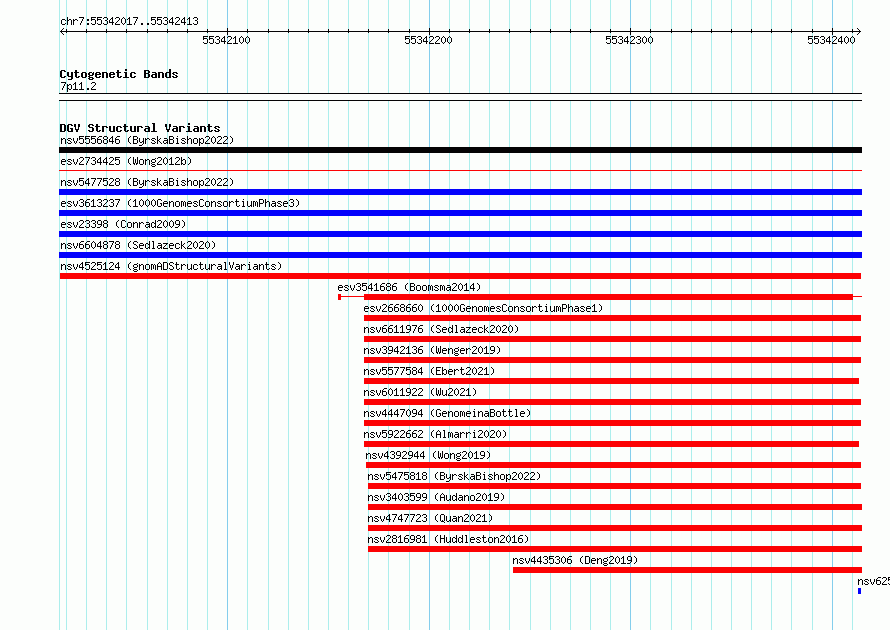Click ruler position 55342300
The image size is (890, 630).
pos(629,40)
